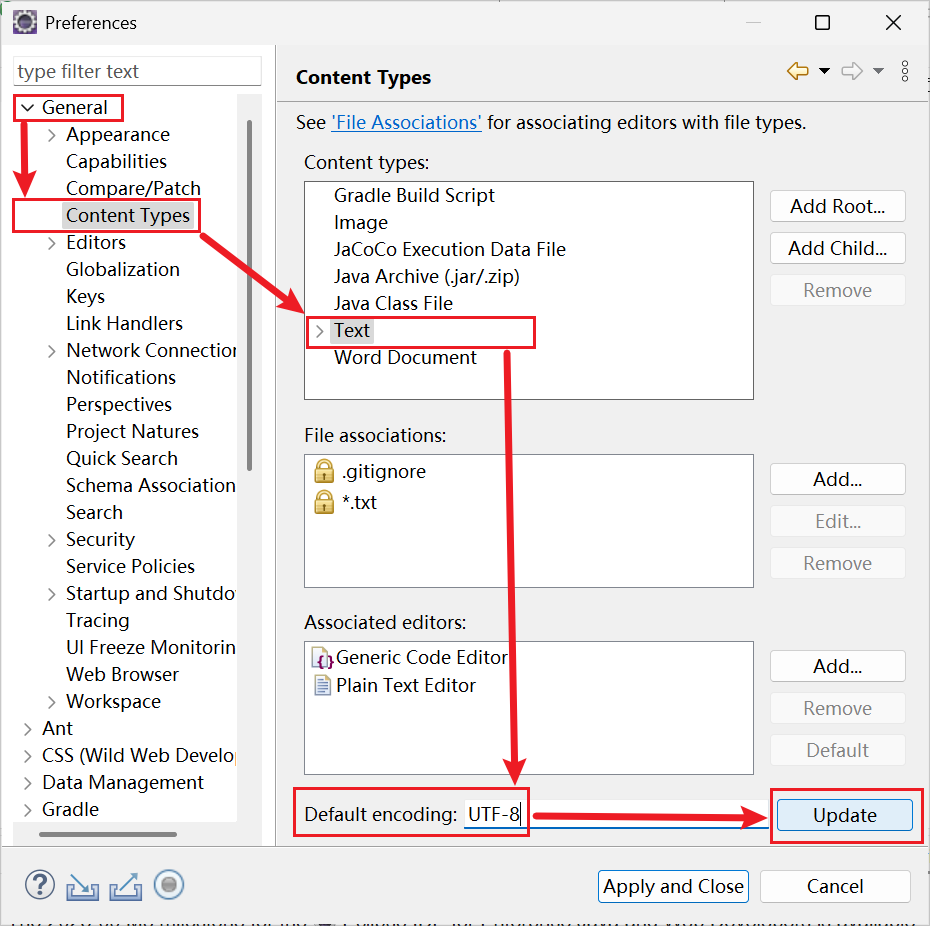The image size is (930, 926).
Task: Click the back navigation arrow icon
Action: tap(798, 71)
